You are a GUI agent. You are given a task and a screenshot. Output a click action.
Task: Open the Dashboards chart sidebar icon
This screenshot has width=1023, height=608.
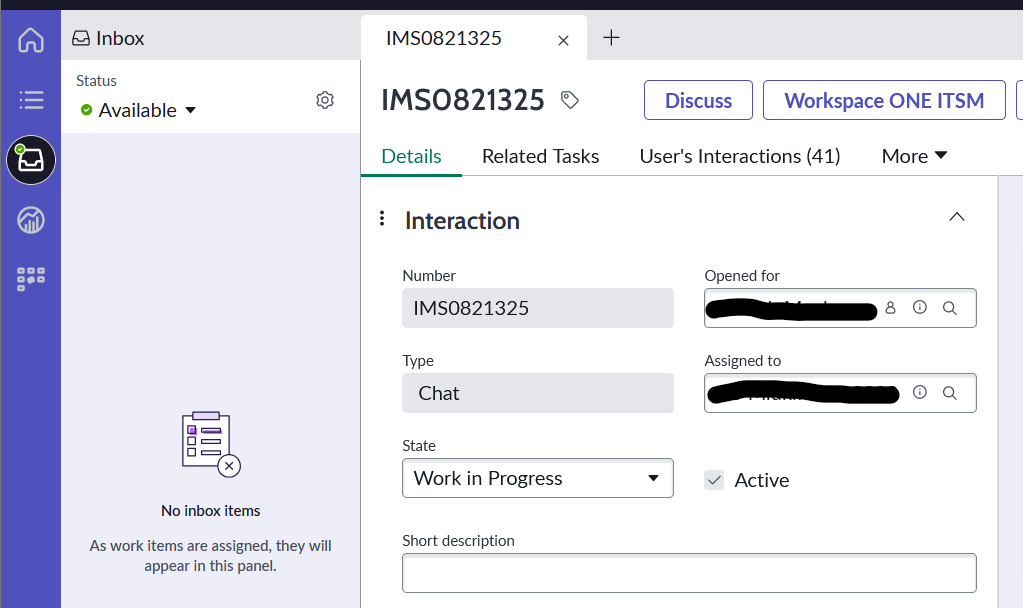pyautogui.click(x=31, y=220)
